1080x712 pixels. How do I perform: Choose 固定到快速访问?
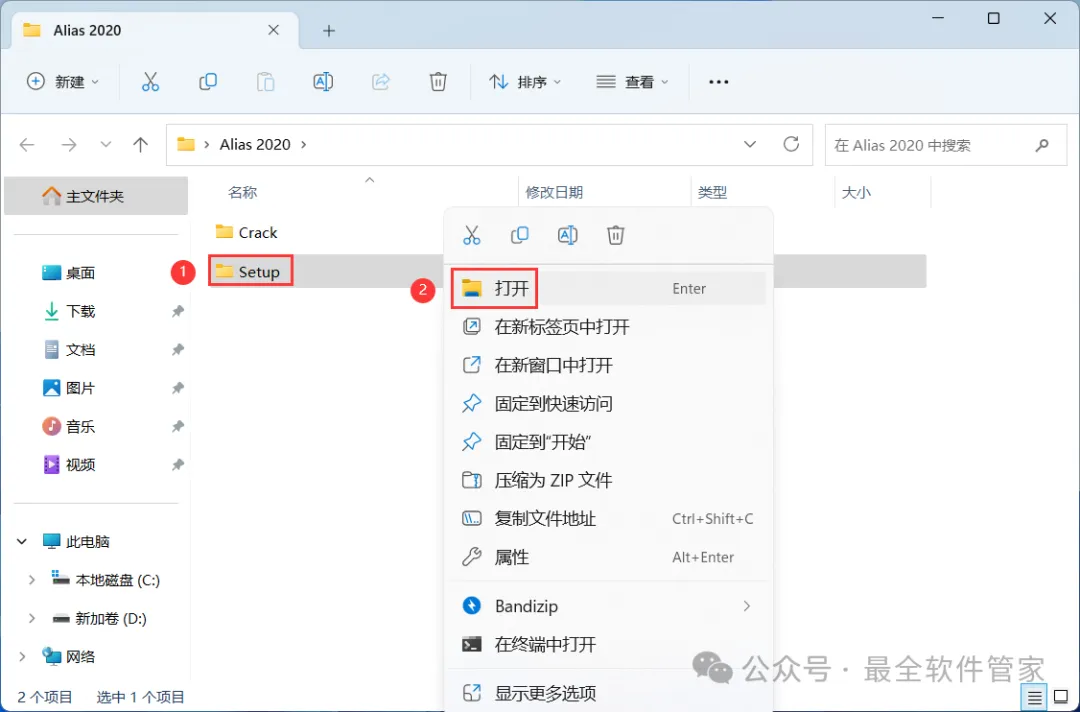(x=608, y=404)
